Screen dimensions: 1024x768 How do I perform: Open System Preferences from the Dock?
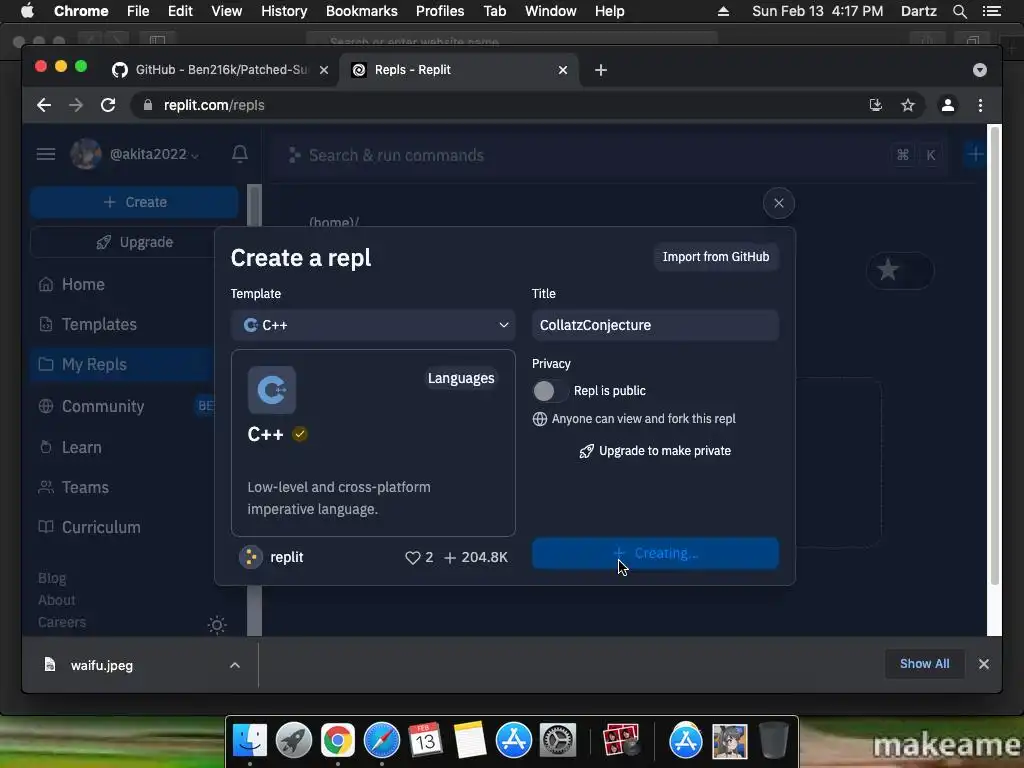click(x=558, y=741)
